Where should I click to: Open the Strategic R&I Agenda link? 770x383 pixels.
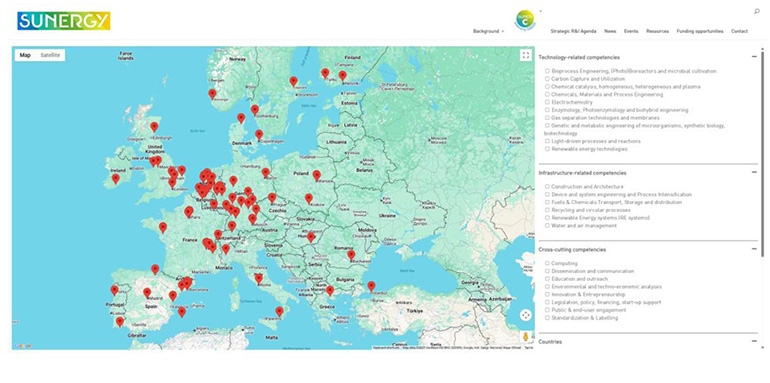573,31
